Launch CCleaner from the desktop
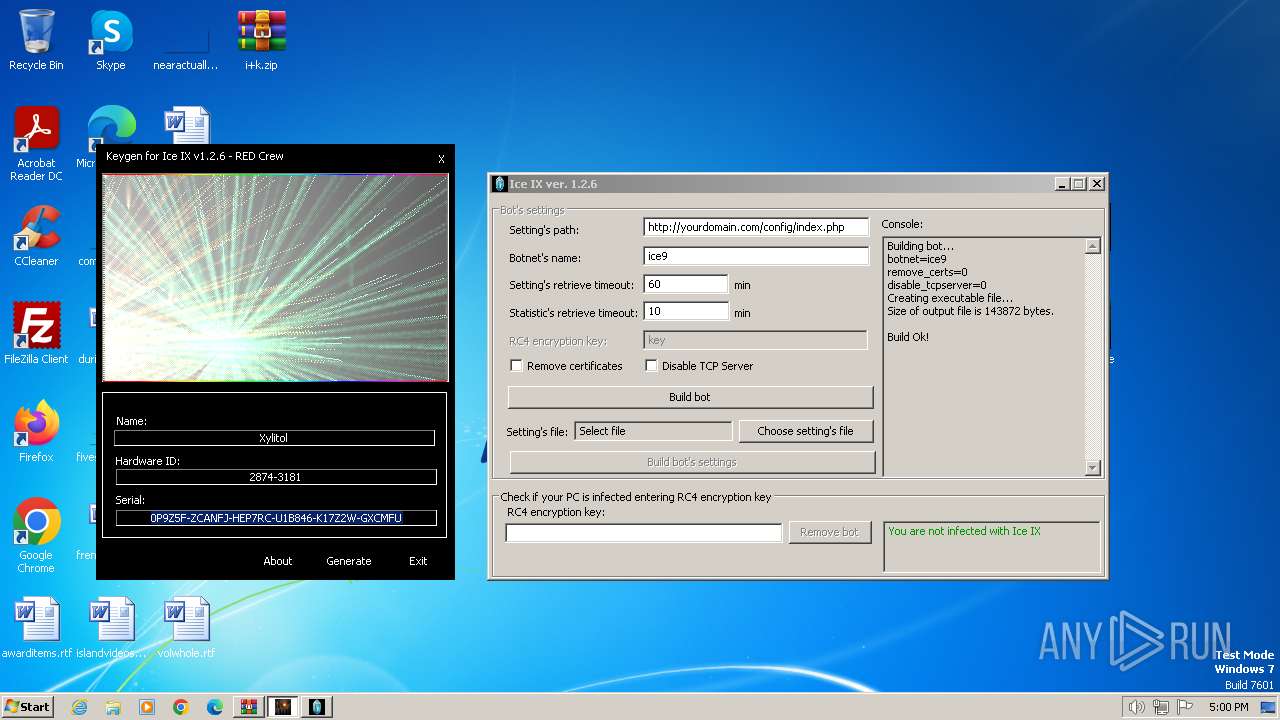Image resolution: width=1280 pixels, height=720 pixels. (36, 237)
